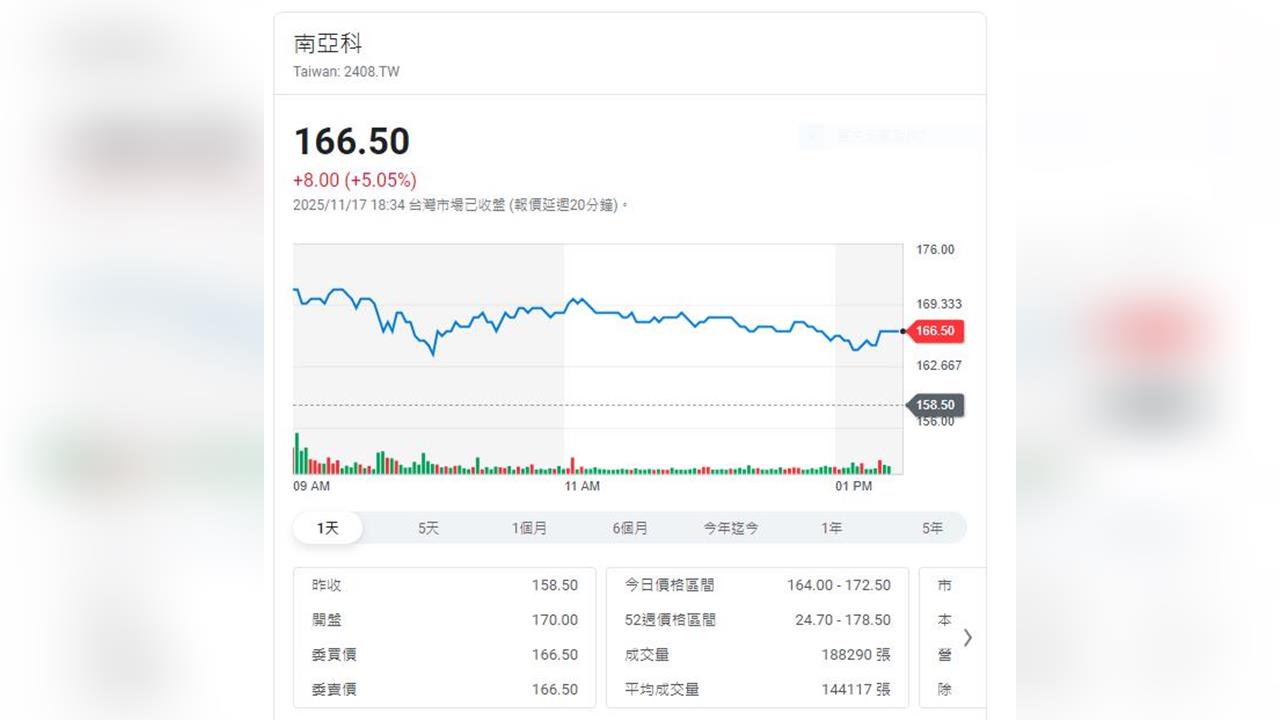Expand more statistics with the right chevron
1280x720 pixels.
point(967,637)
